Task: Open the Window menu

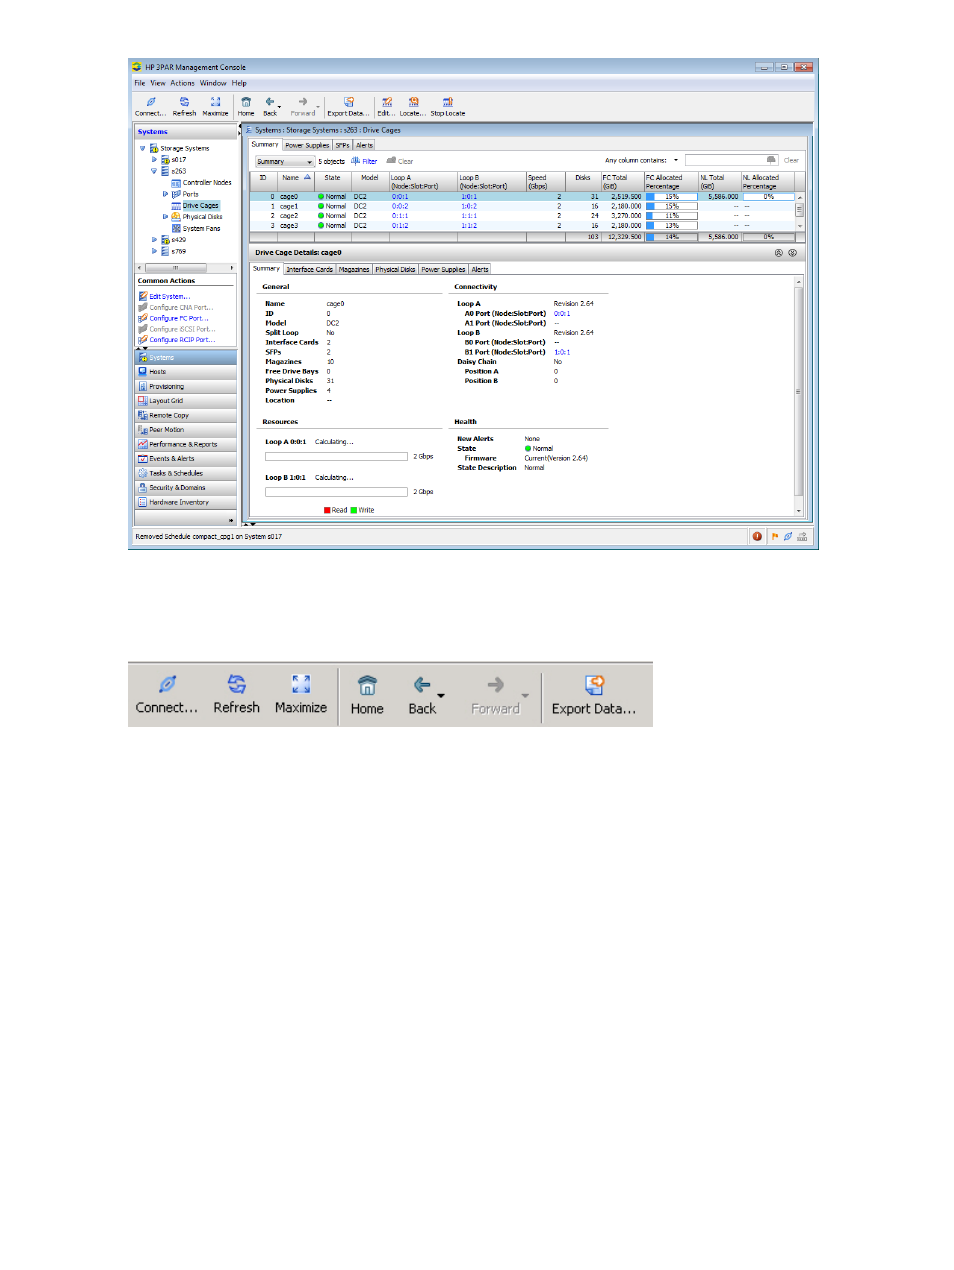Action: click(213, 84)
